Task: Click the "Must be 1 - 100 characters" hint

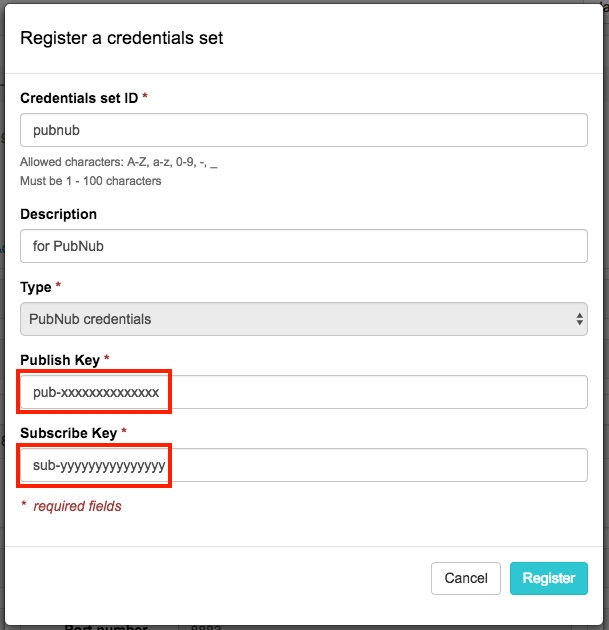Action: (x=91, y=181)
